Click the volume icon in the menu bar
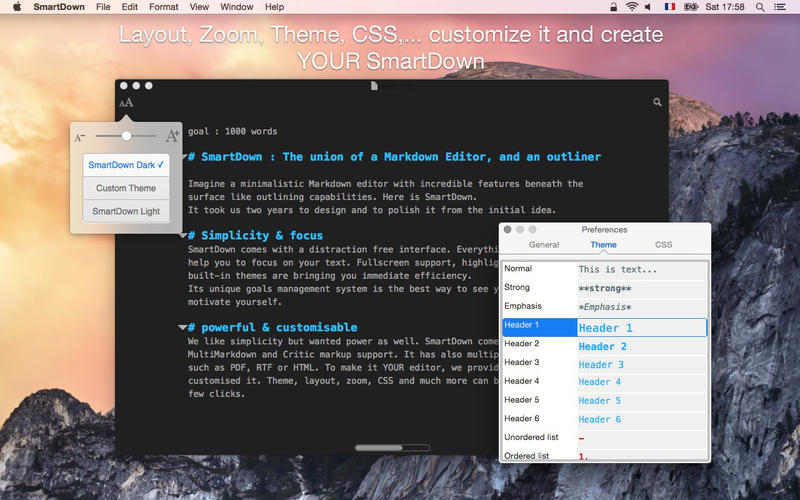800x500 pixels. (650, 7)
